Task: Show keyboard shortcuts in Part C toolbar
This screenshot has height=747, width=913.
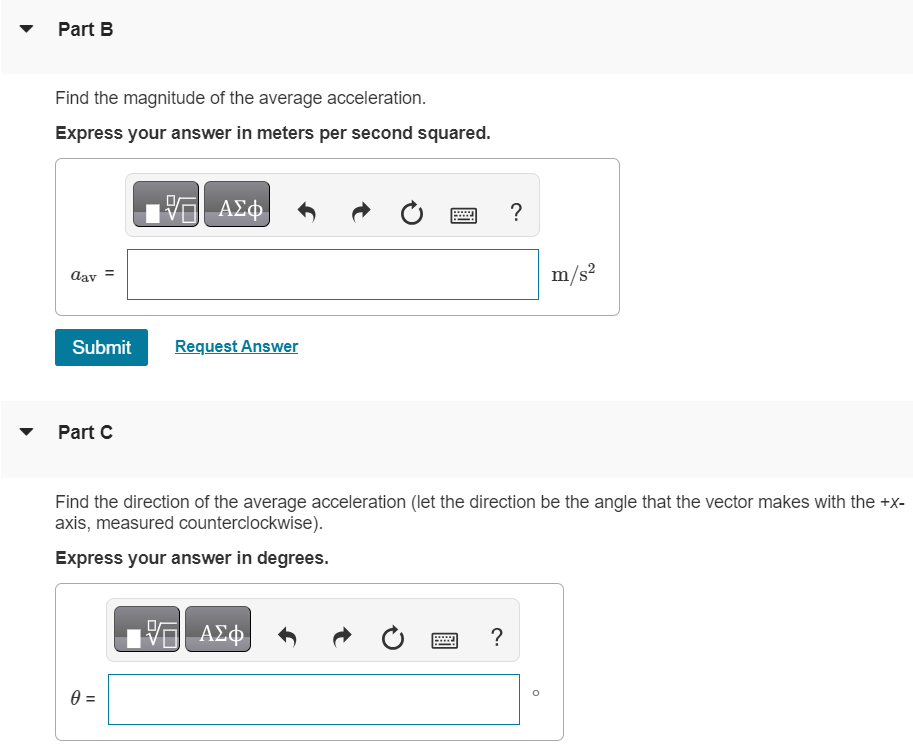Action: [x=444, y=640]
